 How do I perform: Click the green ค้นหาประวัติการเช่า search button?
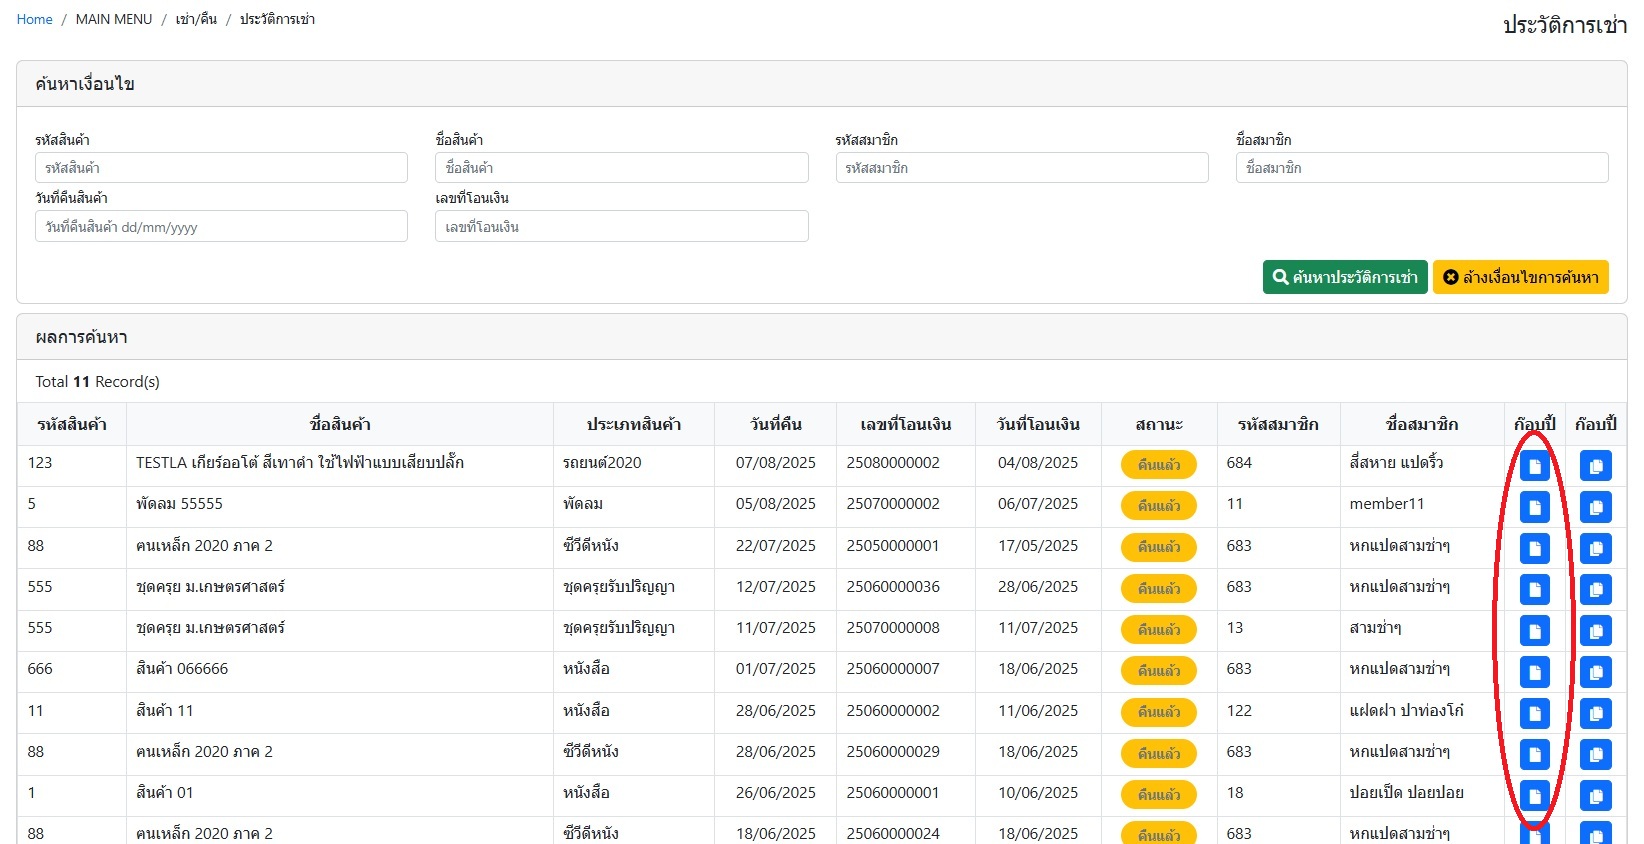coord(1345,277)
